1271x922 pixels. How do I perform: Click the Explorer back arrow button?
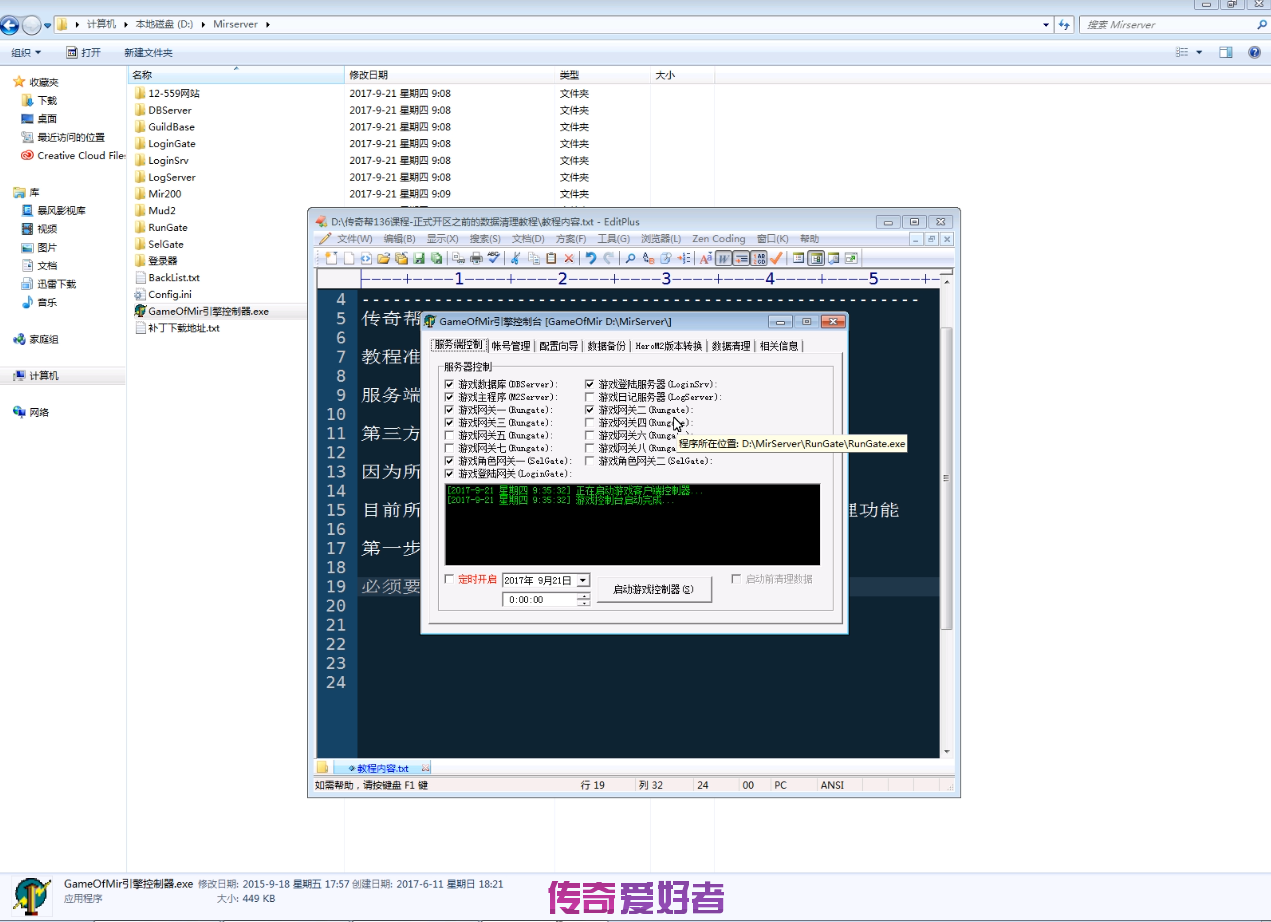[10, 25]
